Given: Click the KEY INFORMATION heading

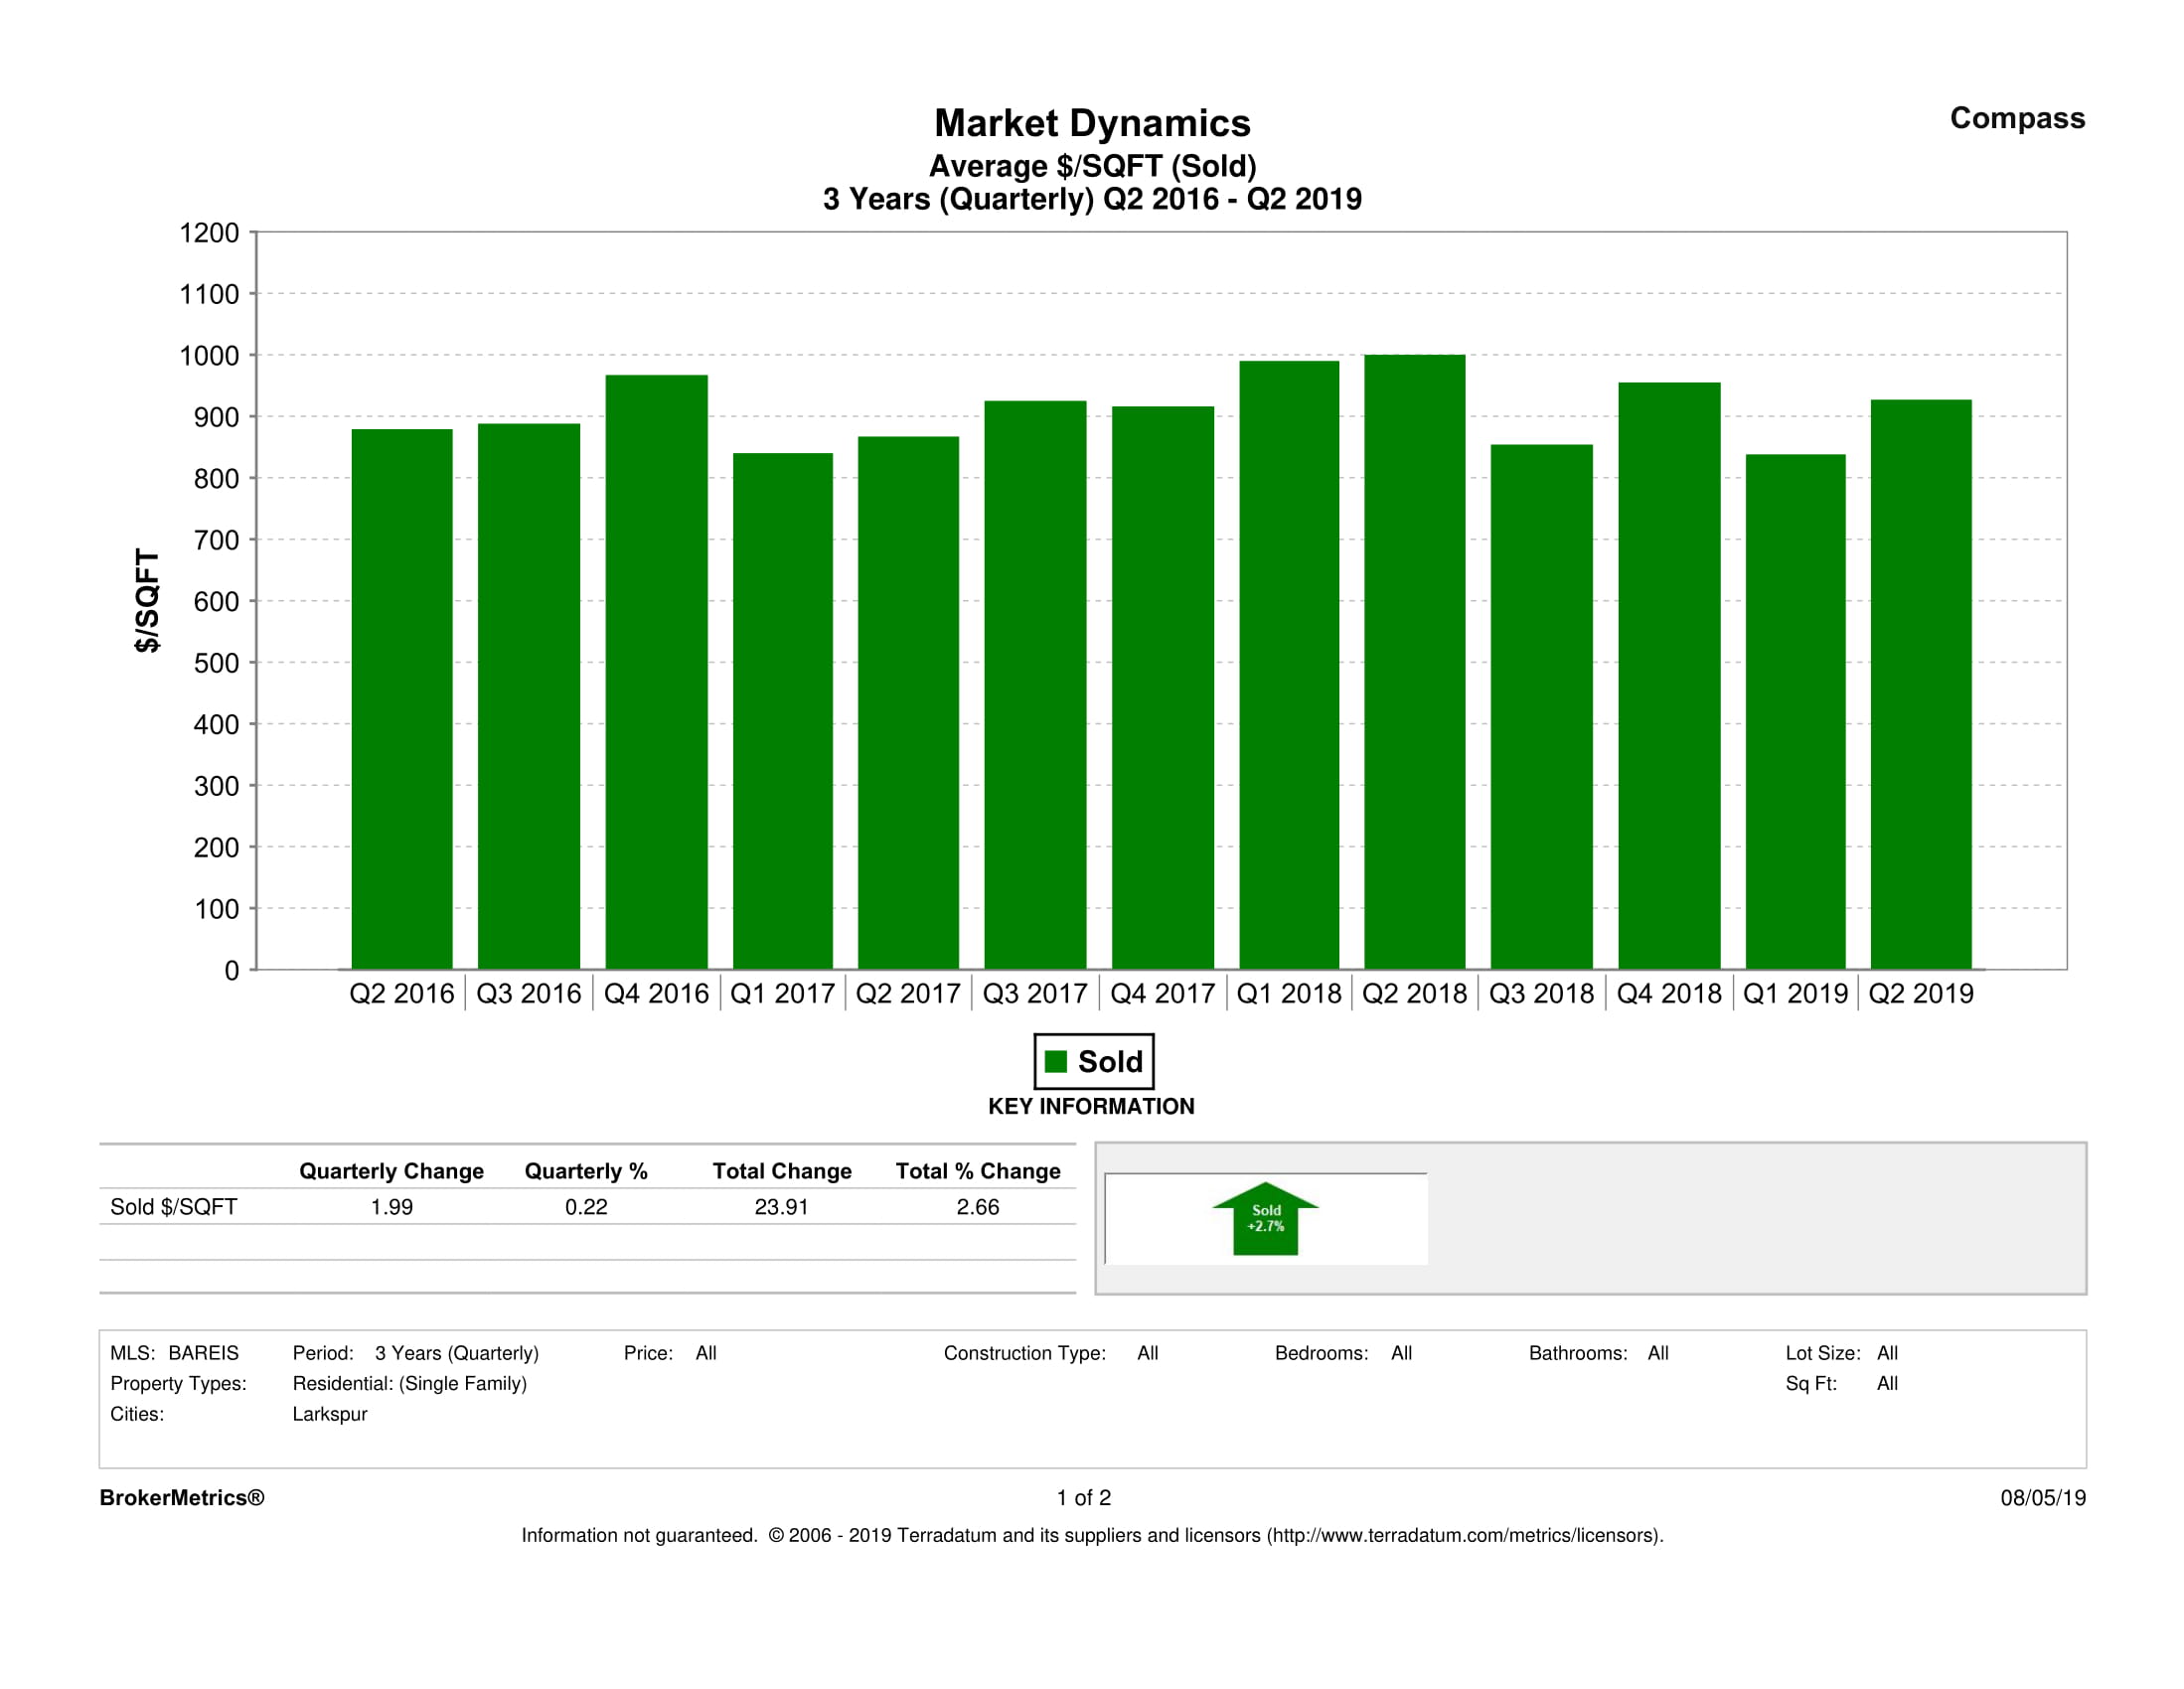Looking at the screenshot, I should click(x=1091, y=1106).
